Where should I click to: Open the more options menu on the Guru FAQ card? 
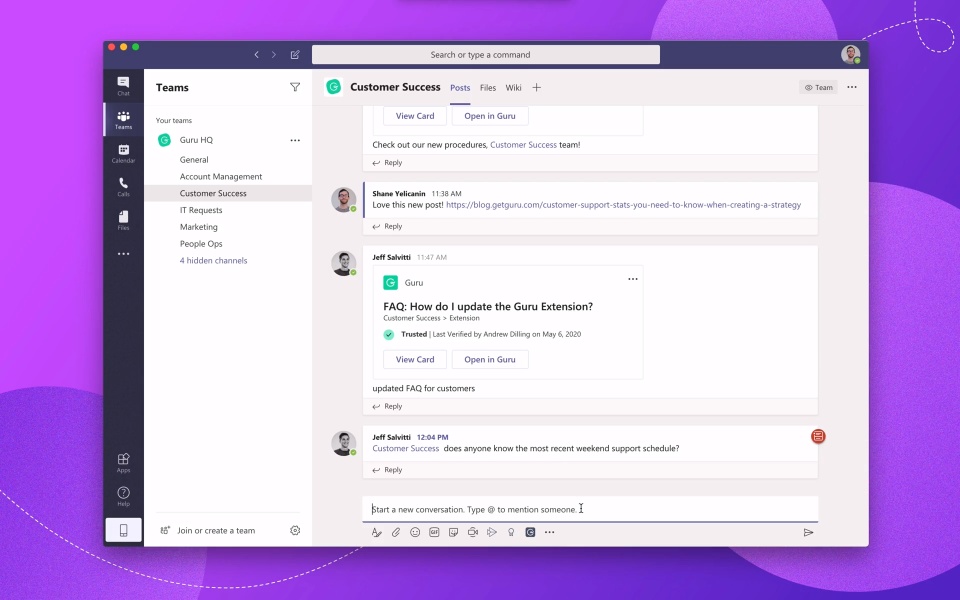[632, 279]
